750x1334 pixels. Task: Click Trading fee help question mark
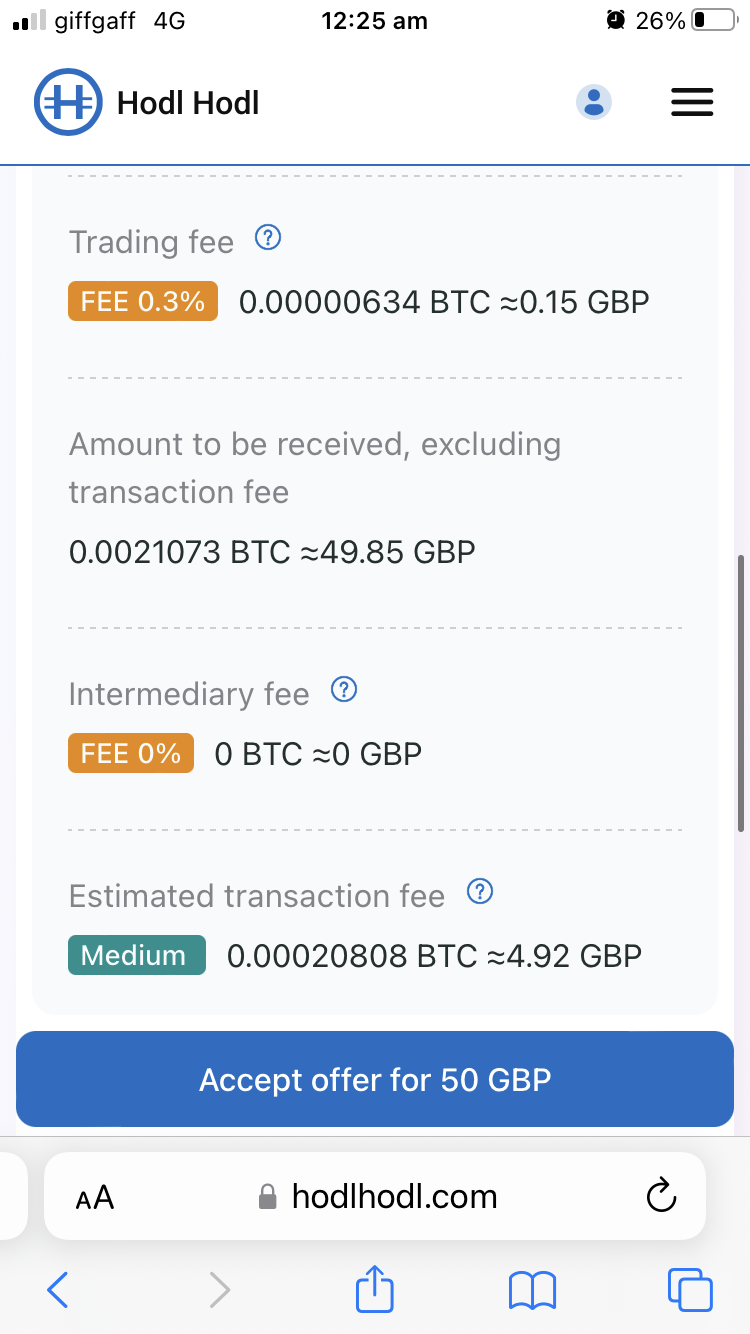268,238
